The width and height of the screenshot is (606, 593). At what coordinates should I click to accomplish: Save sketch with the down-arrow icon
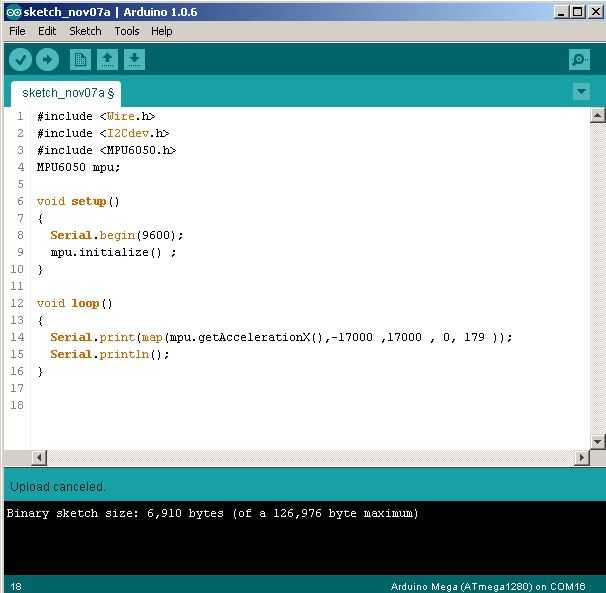tap(134, 60)
